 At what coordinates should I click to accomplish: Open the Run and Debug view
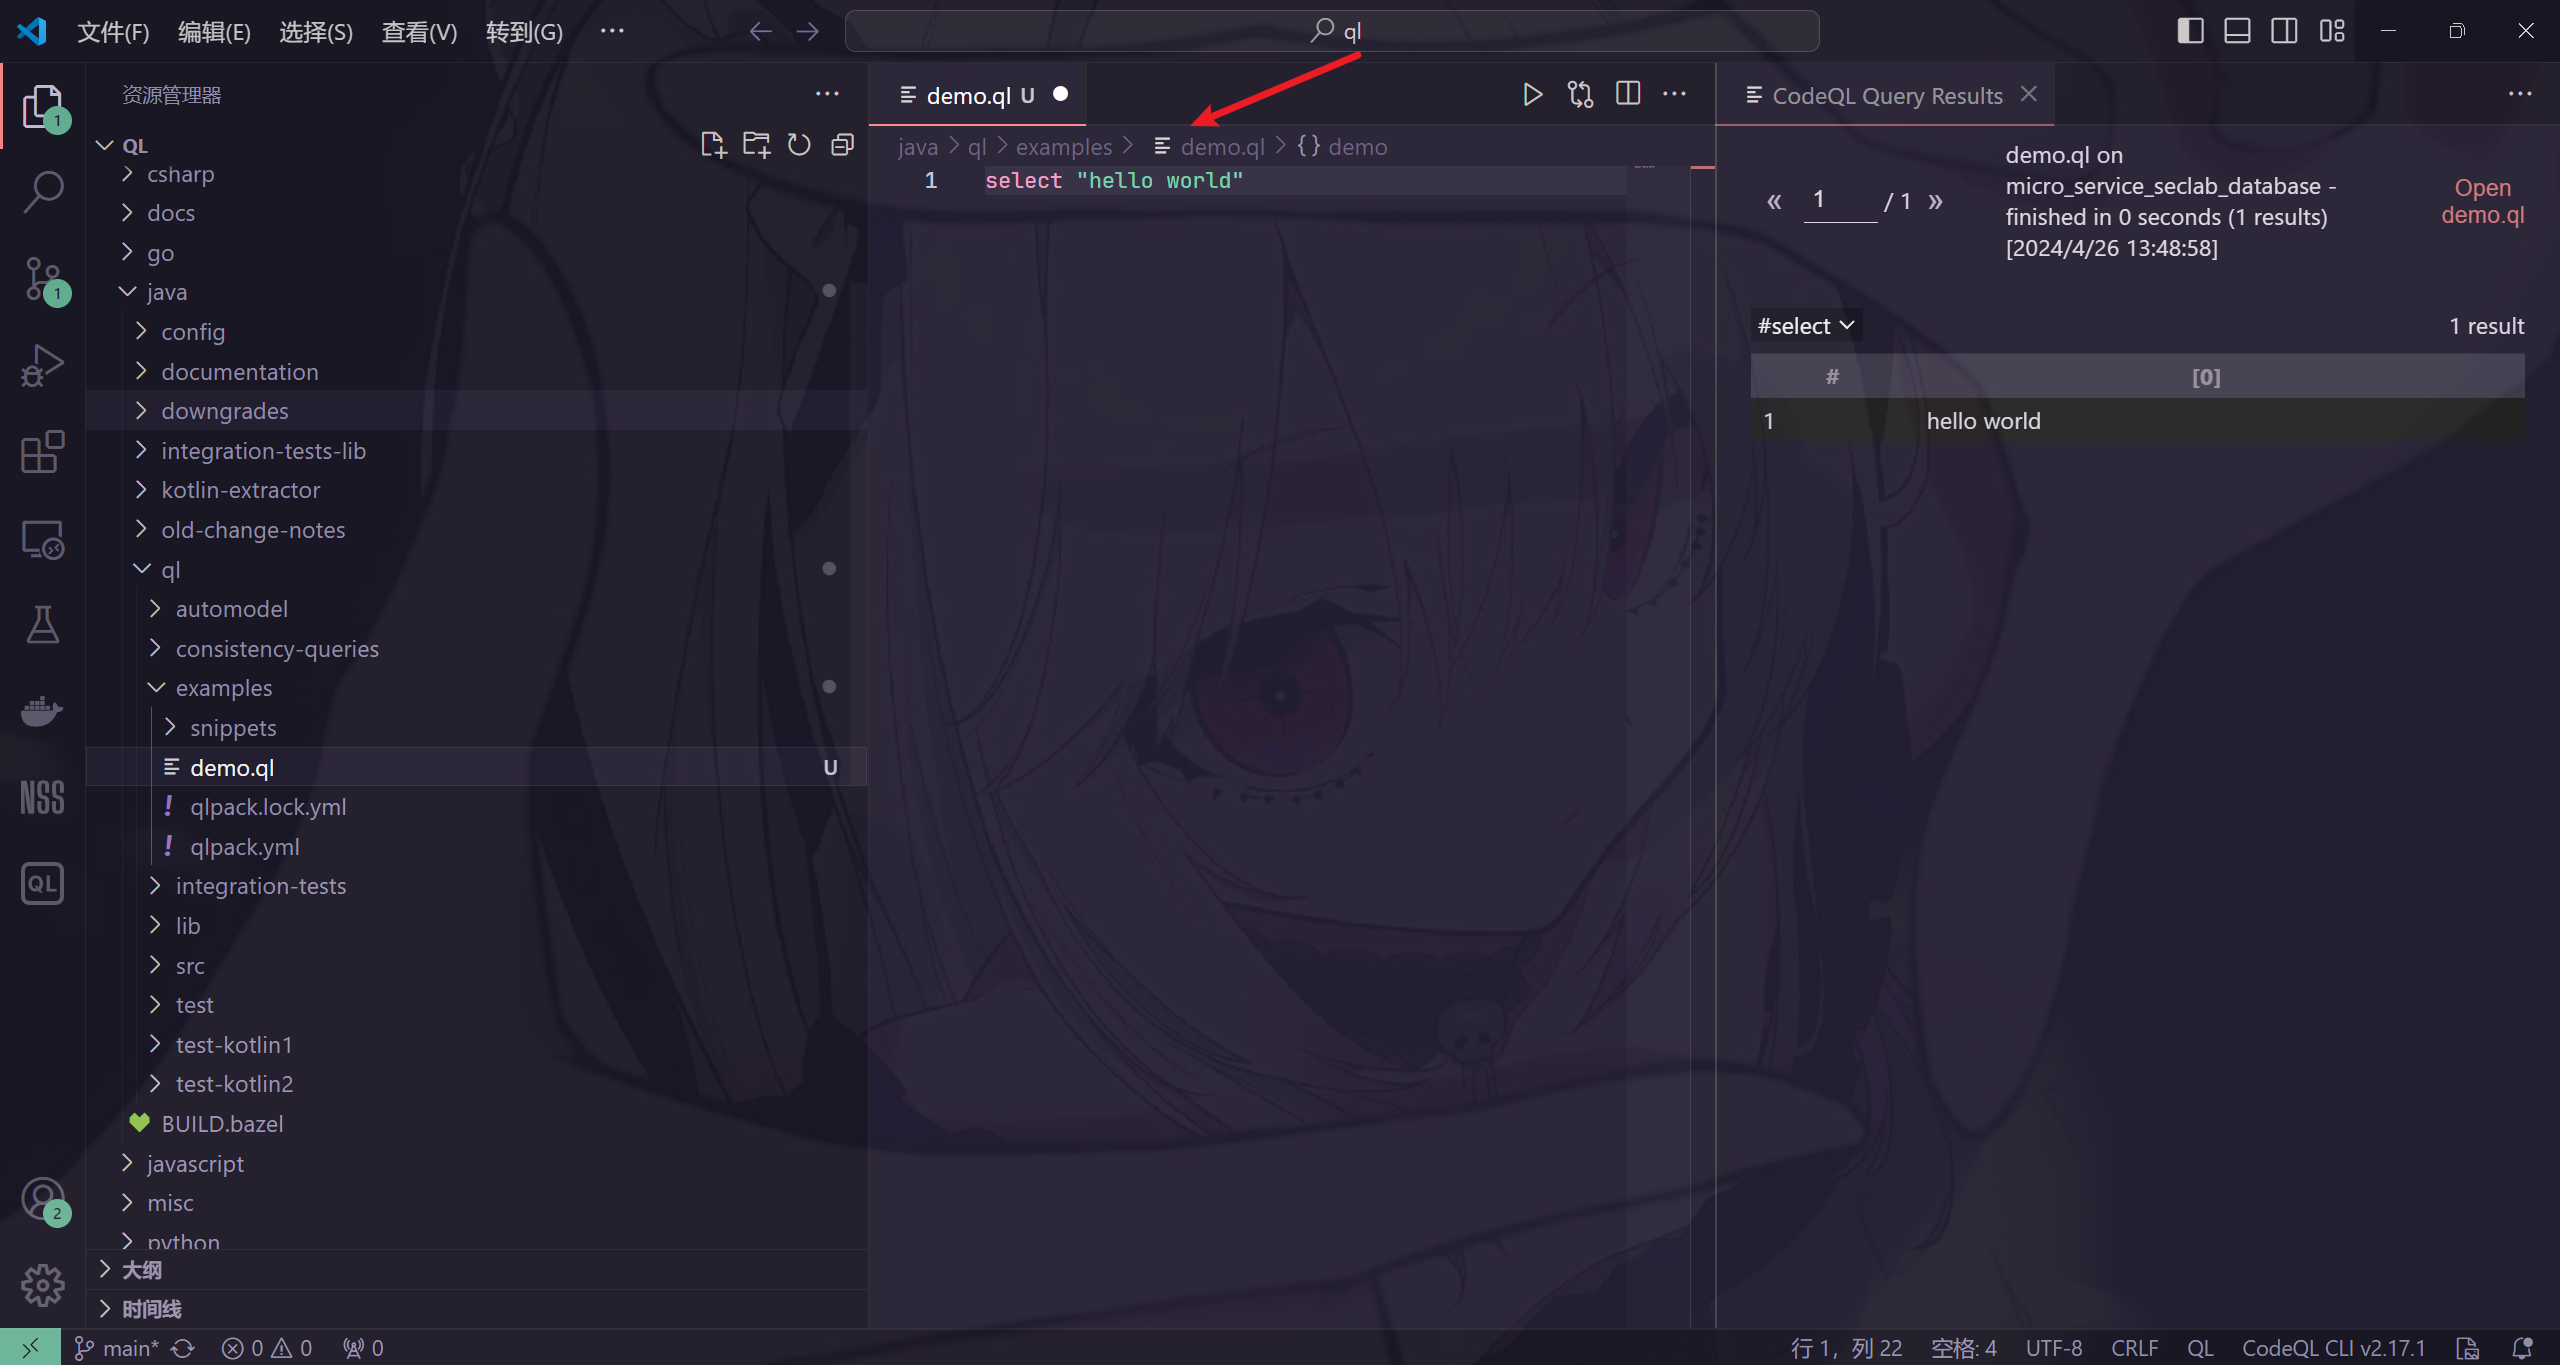click(x=42, y=365)
